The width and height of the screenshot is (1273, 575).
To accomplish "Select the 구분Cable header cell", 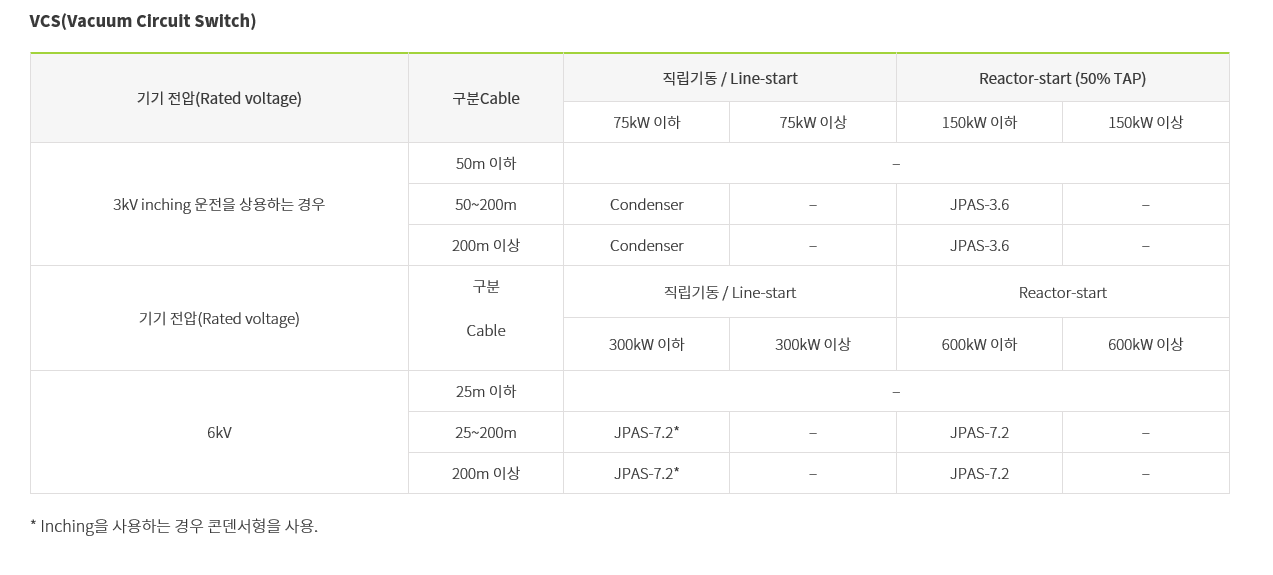I will (486, 98).
